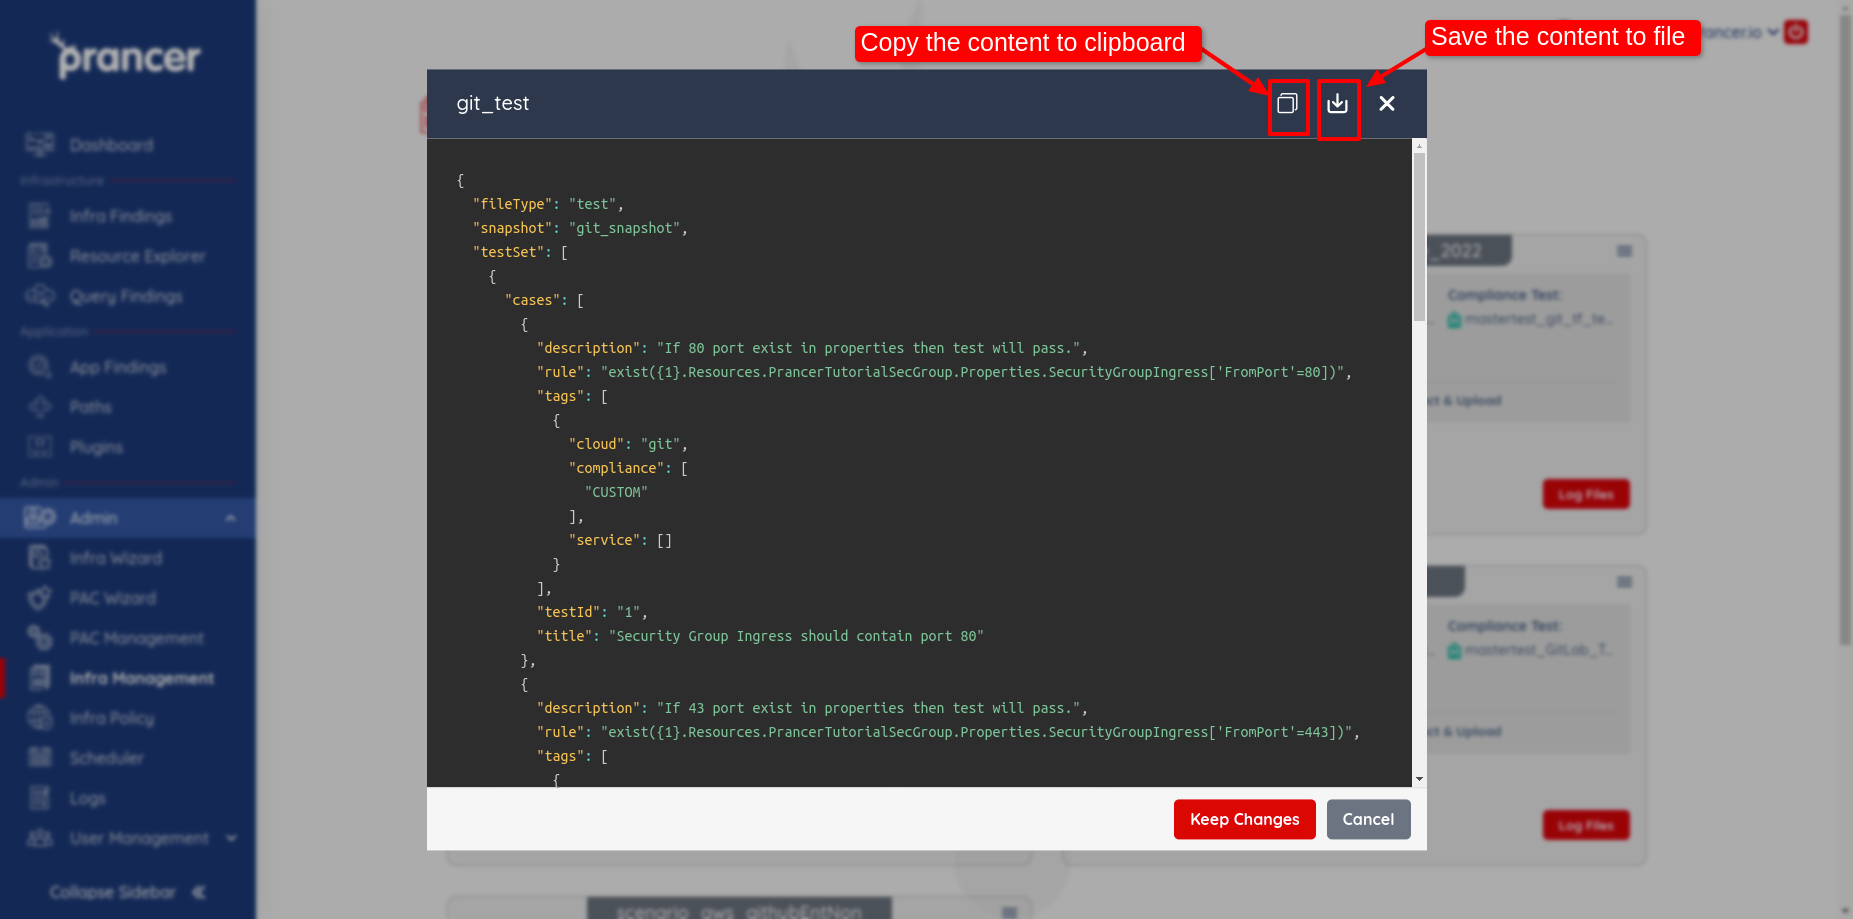The image size is (1853, 919).
Task: Click the PAC Management icon
Action: click(x=40, y=638)
